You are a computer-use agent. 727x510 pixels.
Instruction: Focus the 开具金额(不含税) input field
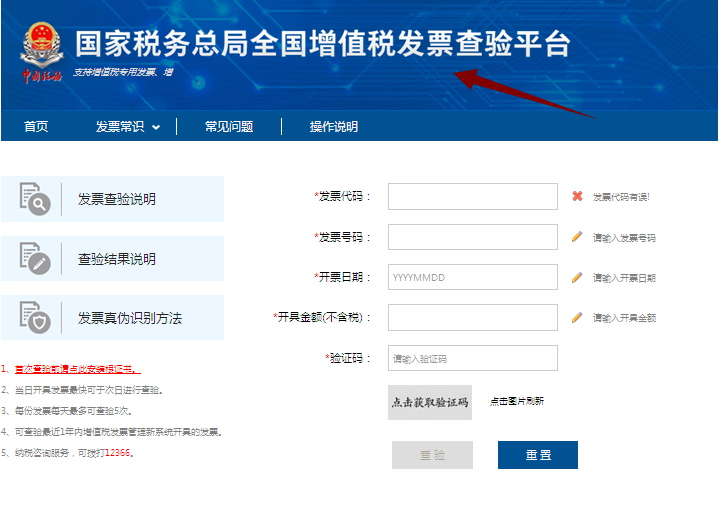coord(473,318)
